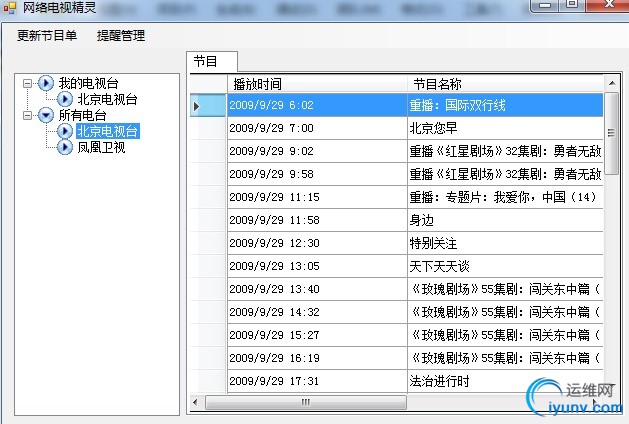The width and height of the screenshot is (629, 424).
Task: Select cell 2009/9/29 9:58
Action: point(317,174)
